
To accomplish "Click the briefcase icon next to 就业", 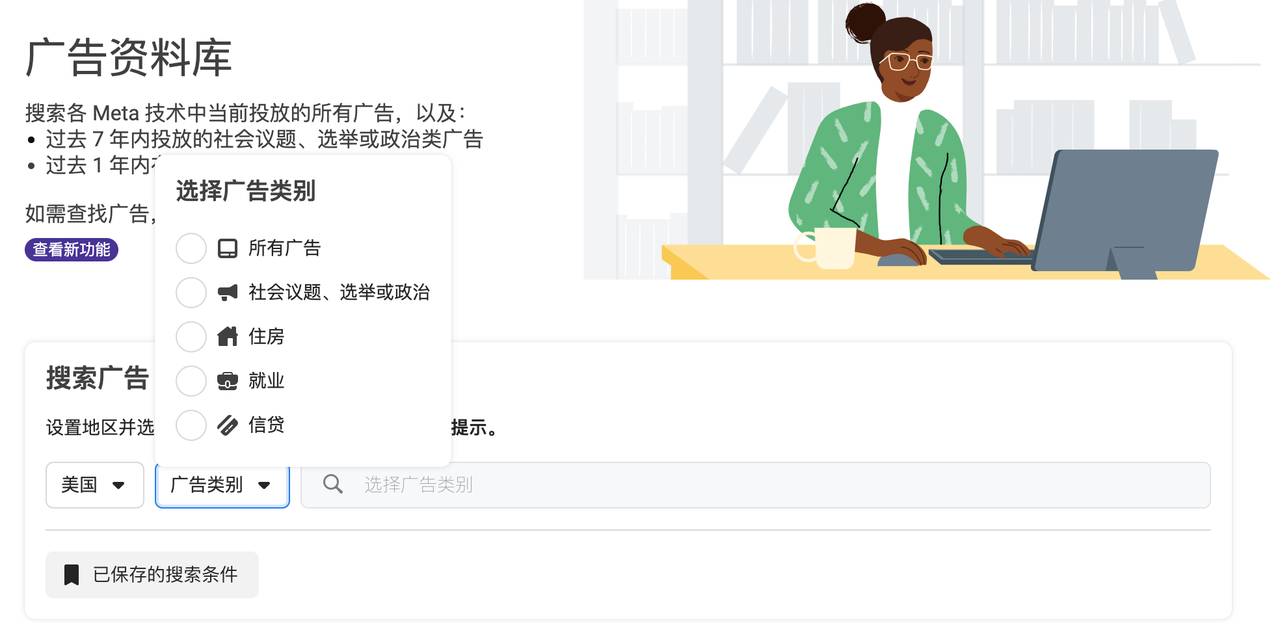I will click(x=227, y=381).
